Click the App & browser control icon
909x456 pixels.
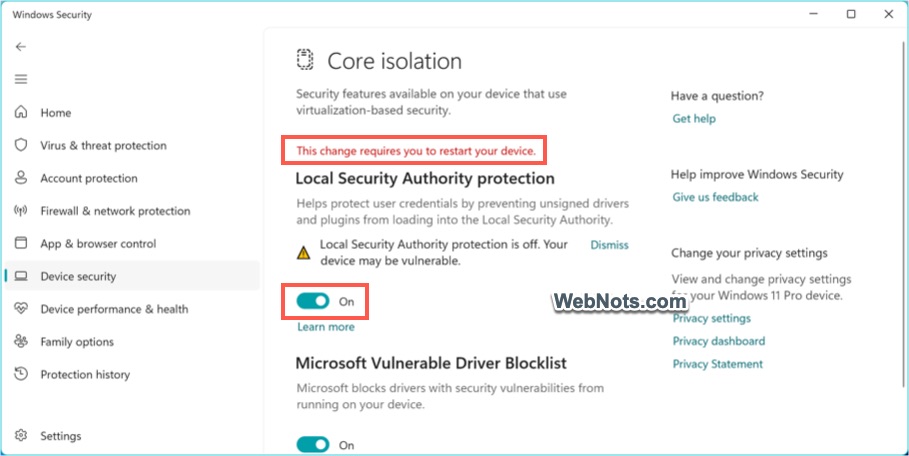click(21, 243)
